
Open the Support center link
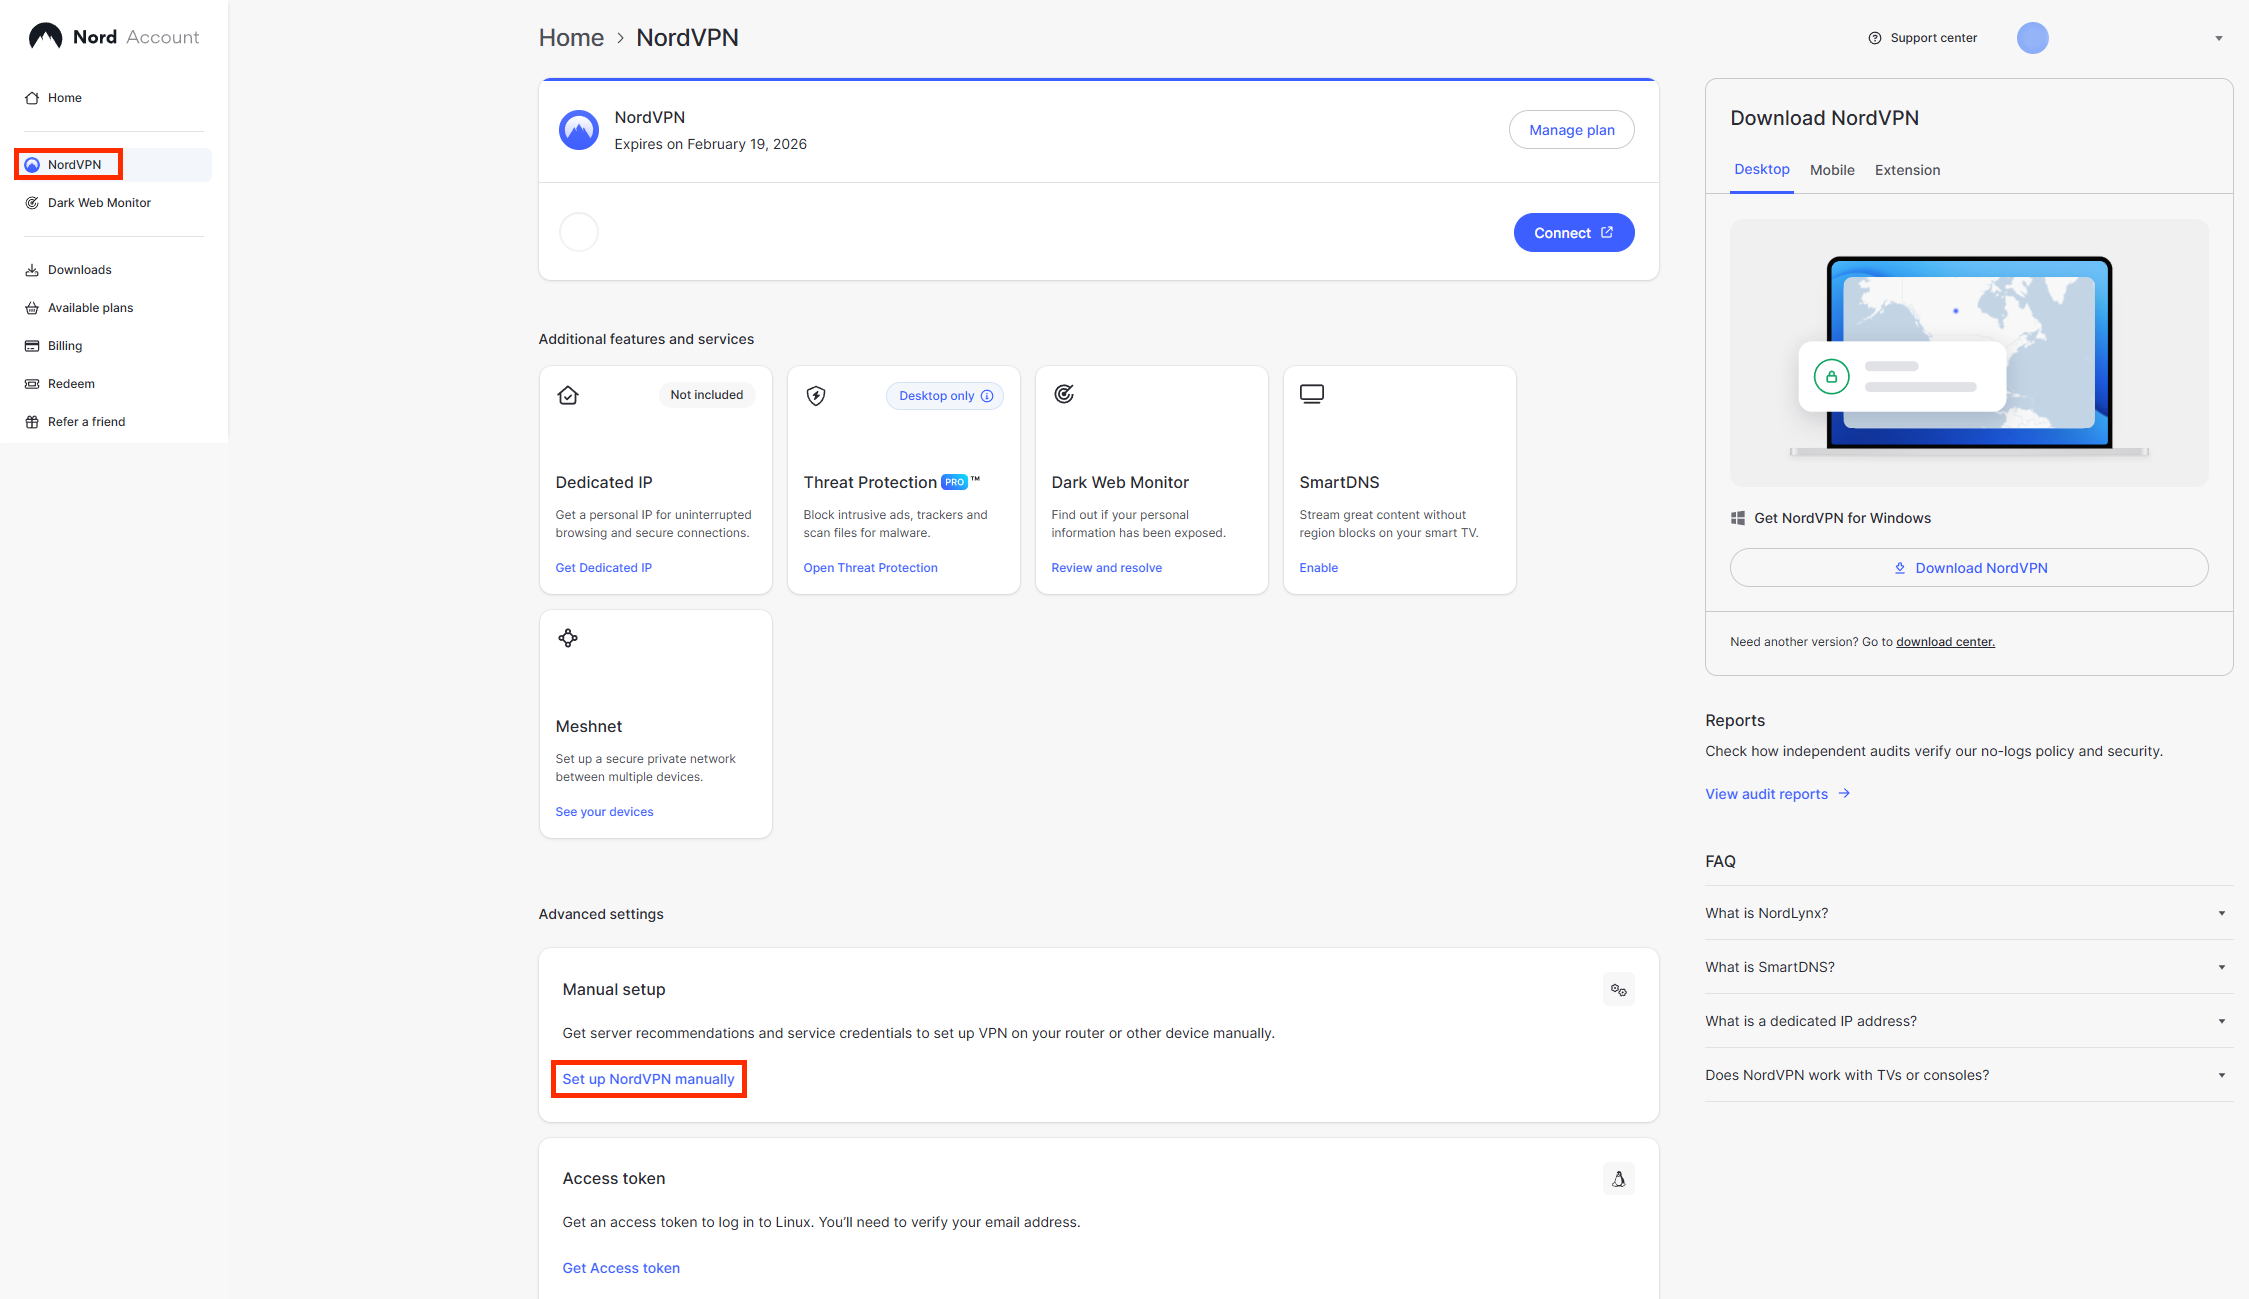click(1922, 38)
